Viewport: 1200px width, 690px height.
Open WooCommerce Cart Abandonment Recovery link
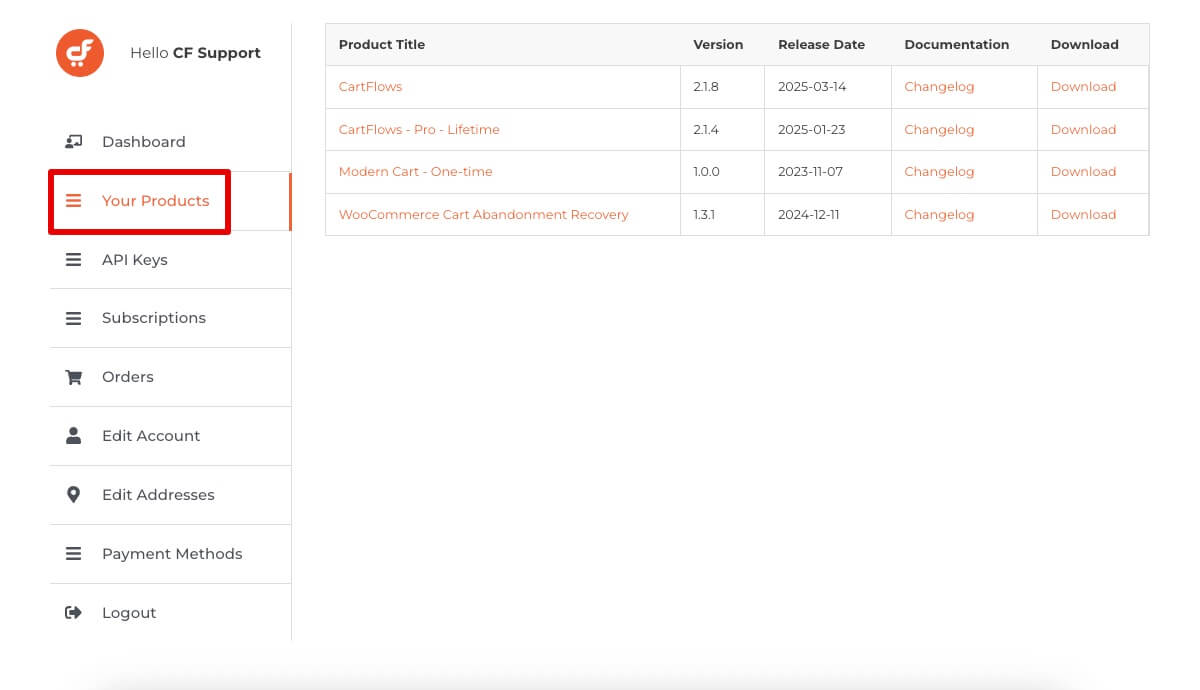[x=484, y=215]
